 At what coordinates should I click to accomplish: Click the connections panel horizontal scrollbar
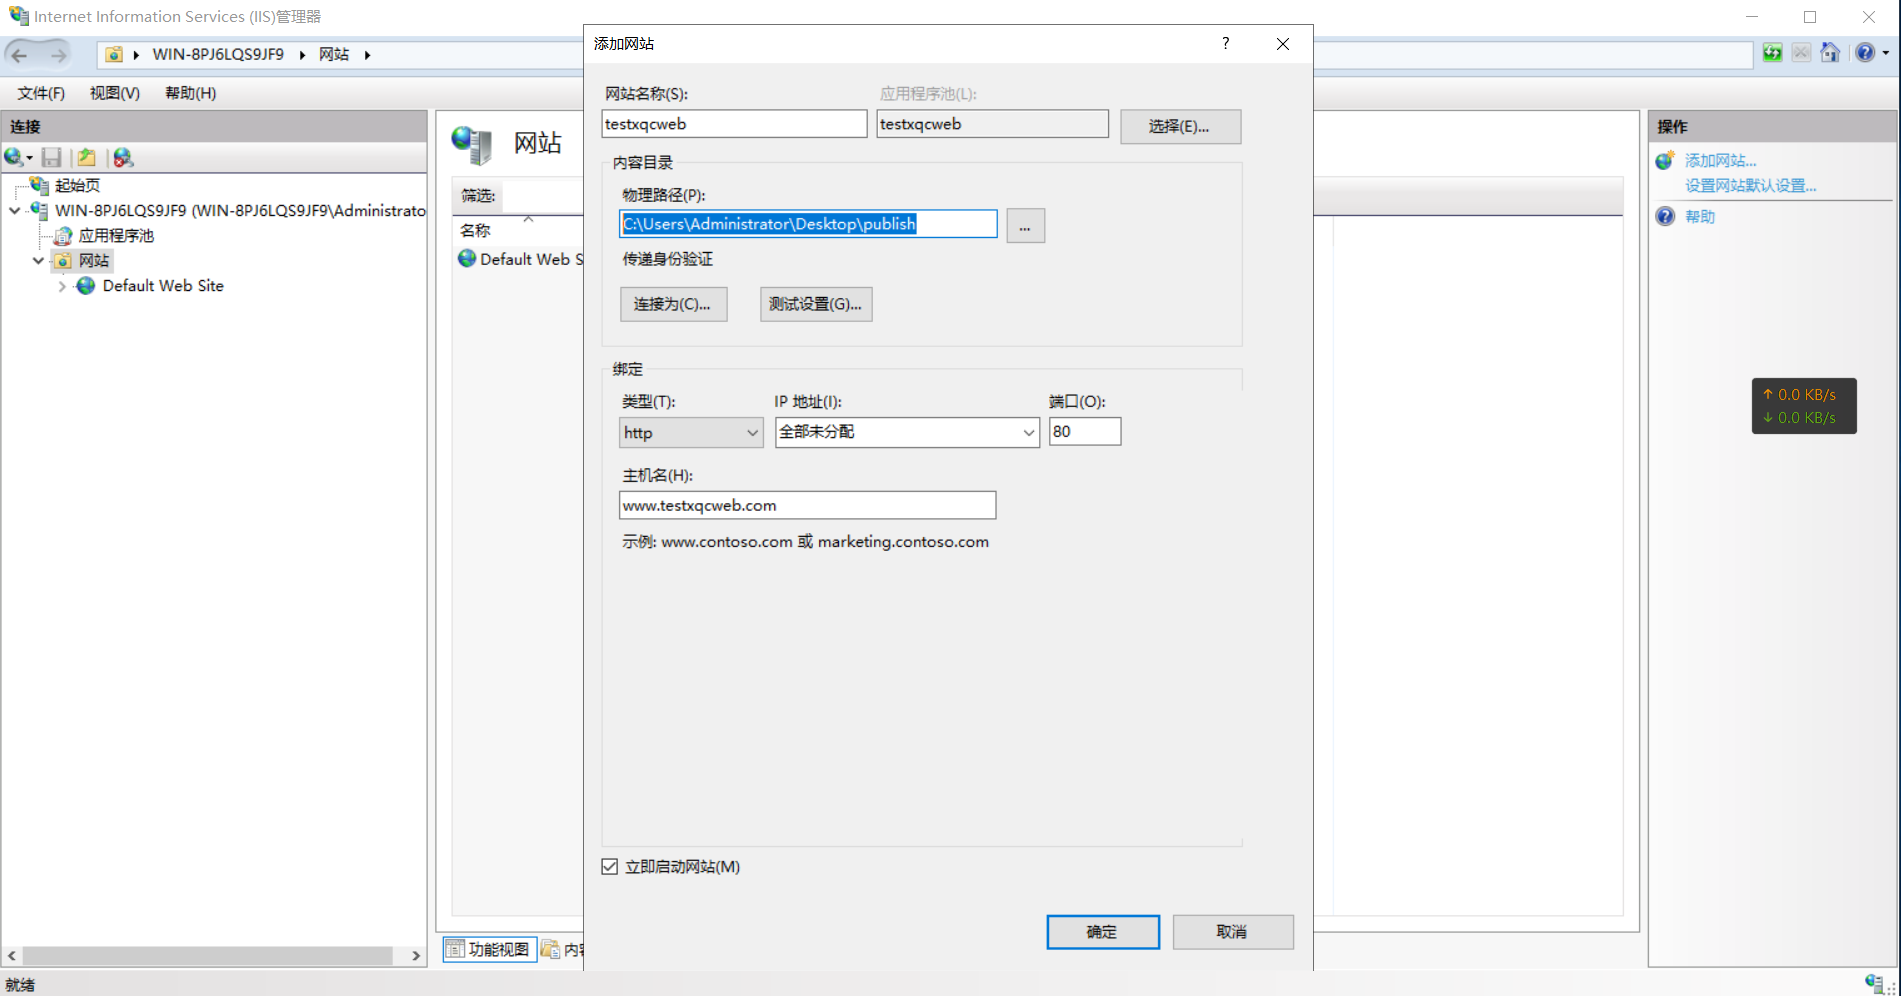(x=208, y=956)
